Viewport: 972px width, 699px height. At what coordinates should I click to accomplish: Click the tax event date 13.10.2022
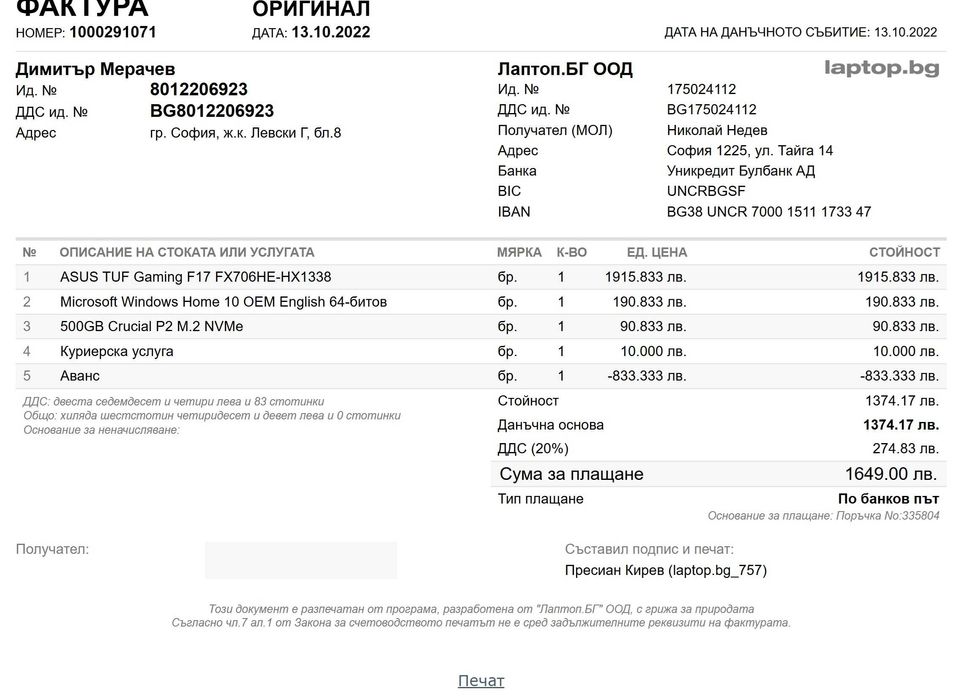tap(906, 32)
